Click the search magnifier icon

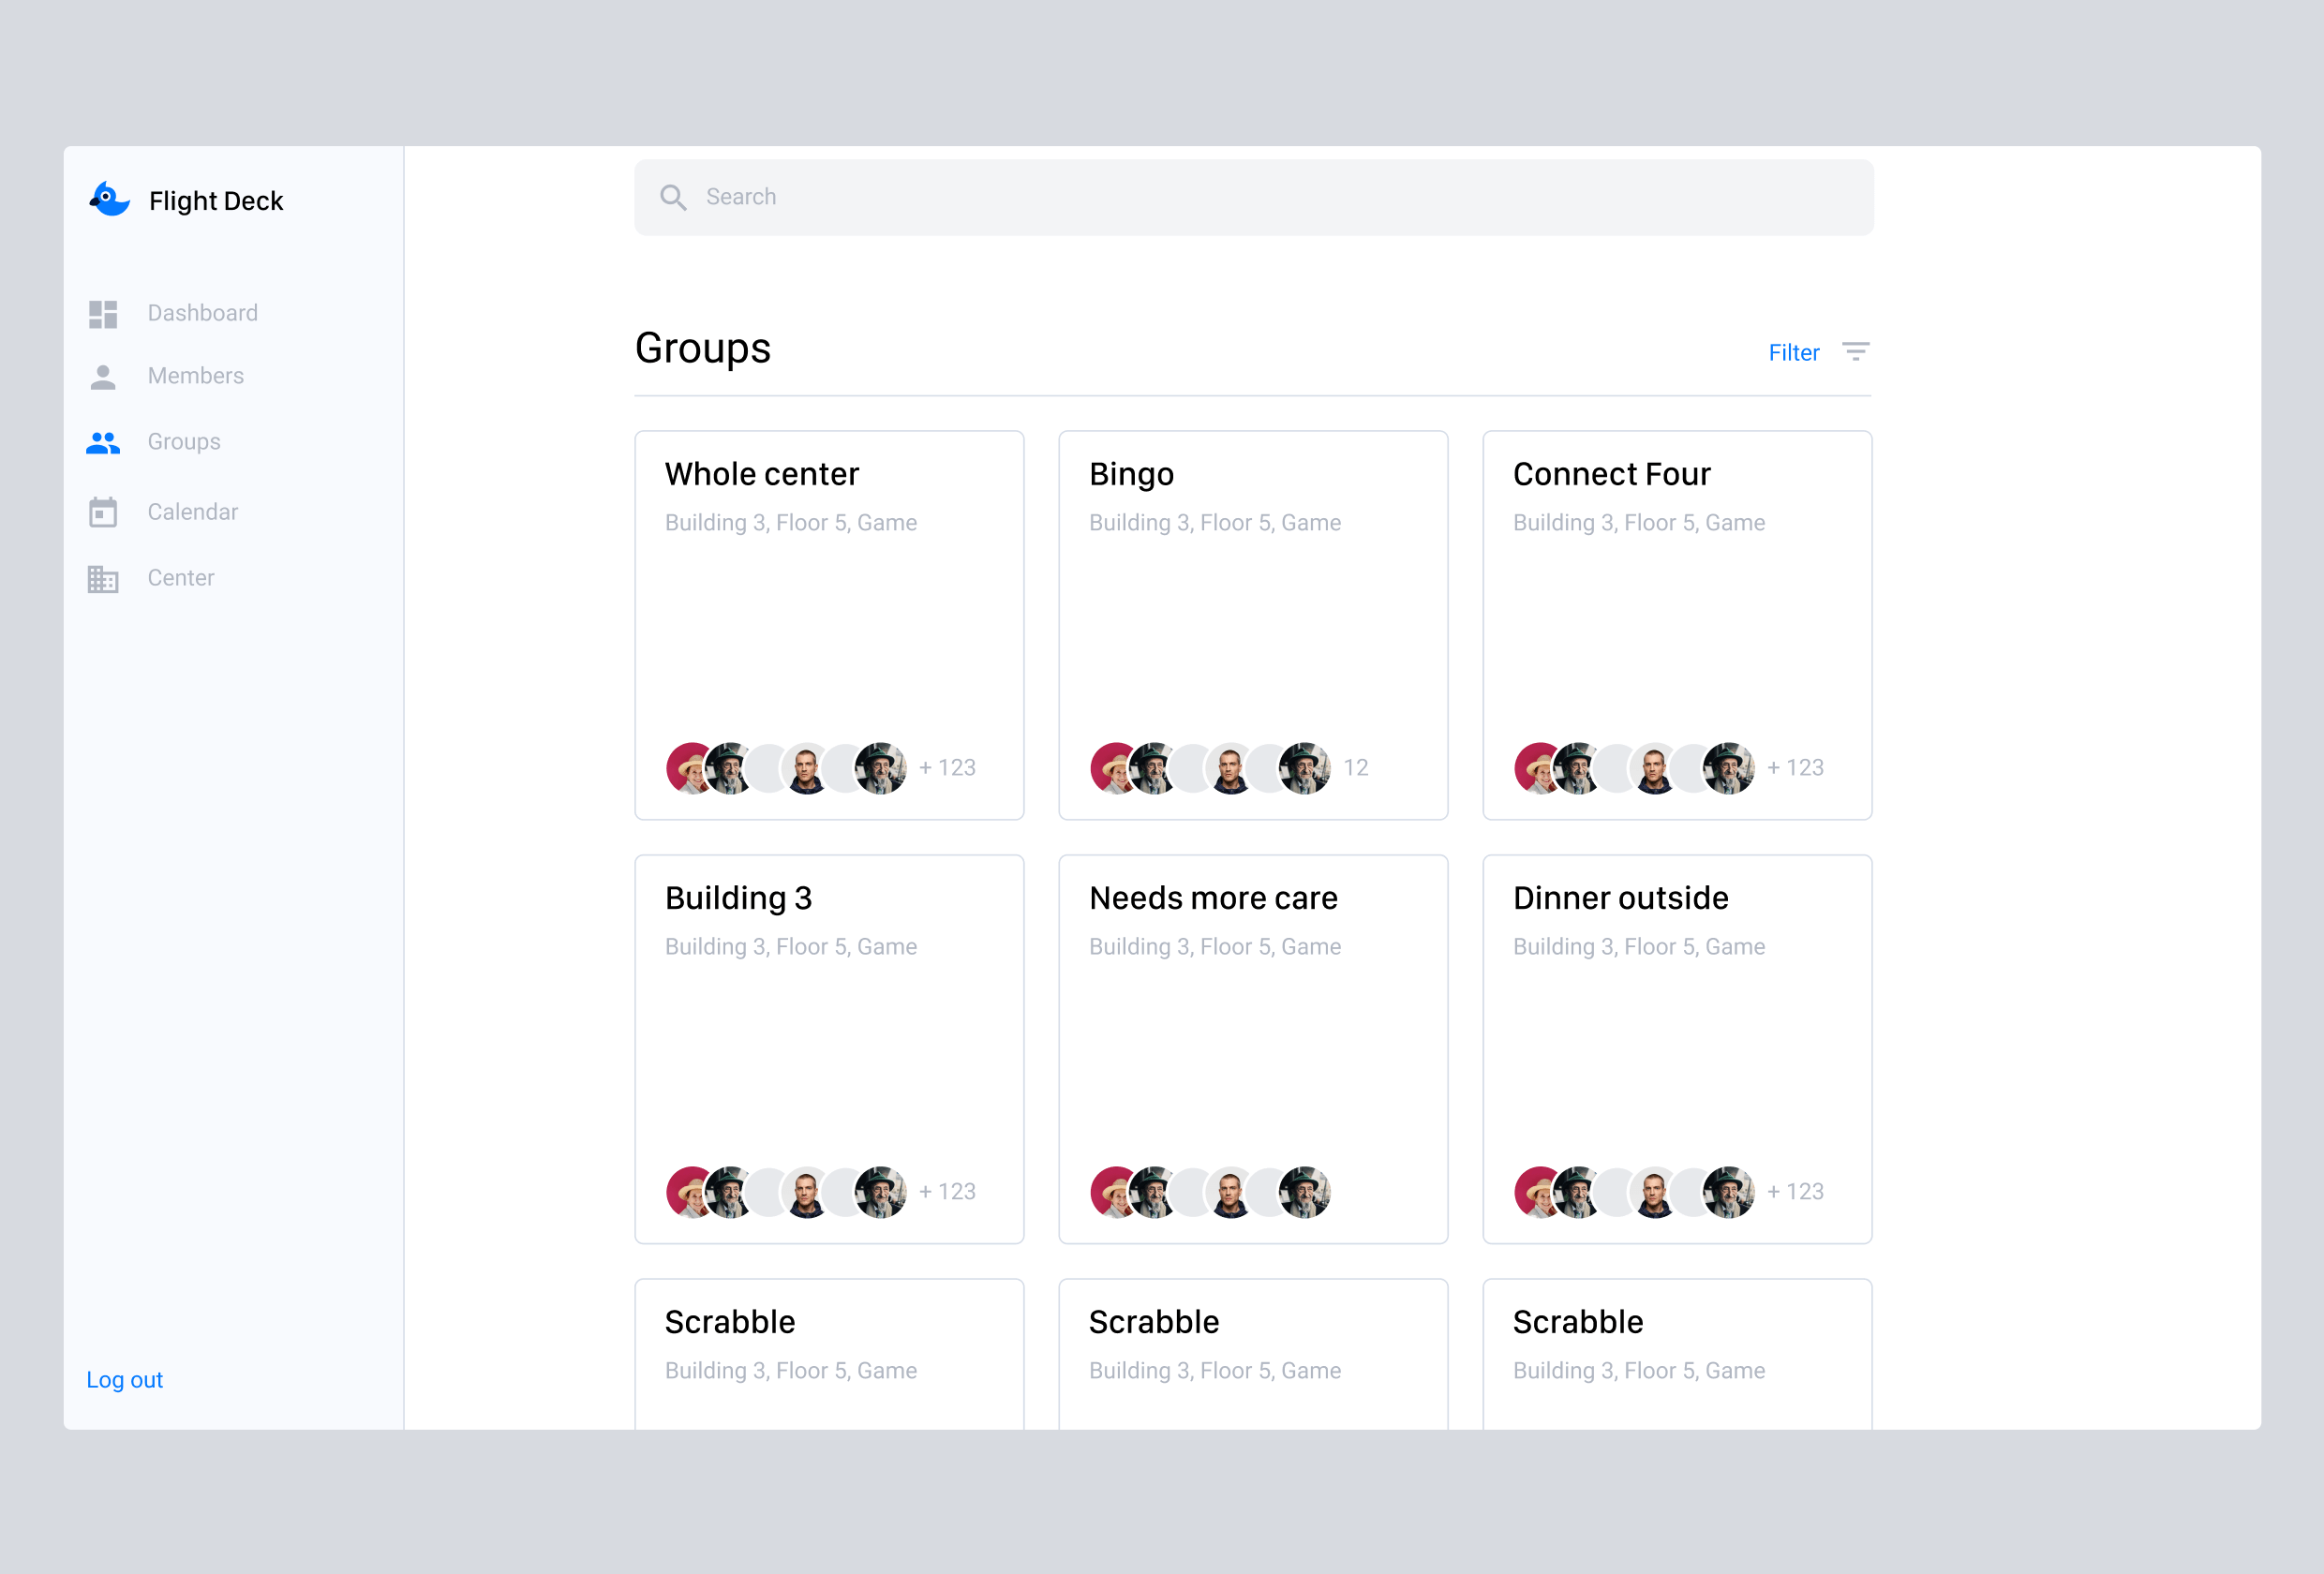tap(673, 198)
